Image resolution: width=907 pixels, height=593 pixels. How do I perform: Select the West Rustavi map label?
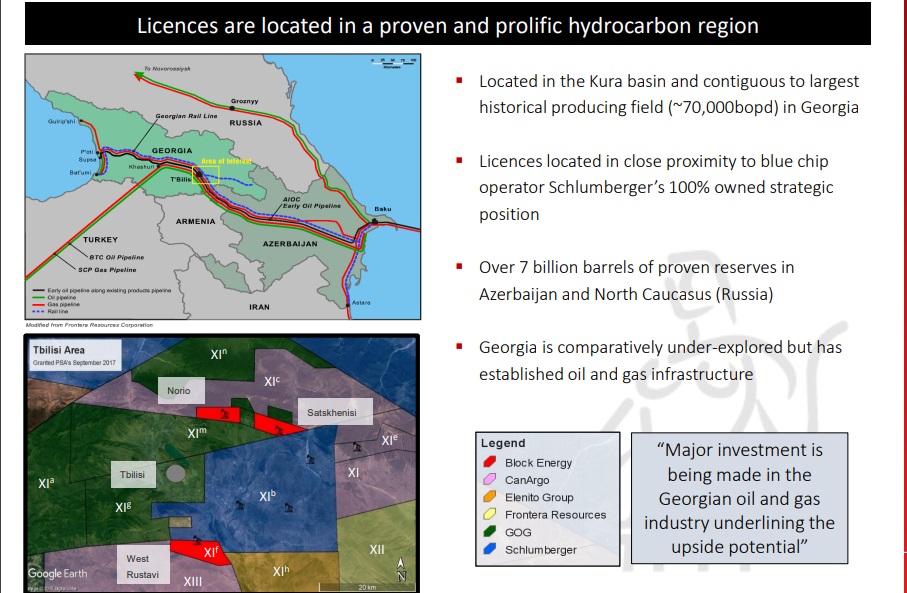coord(143,566)
